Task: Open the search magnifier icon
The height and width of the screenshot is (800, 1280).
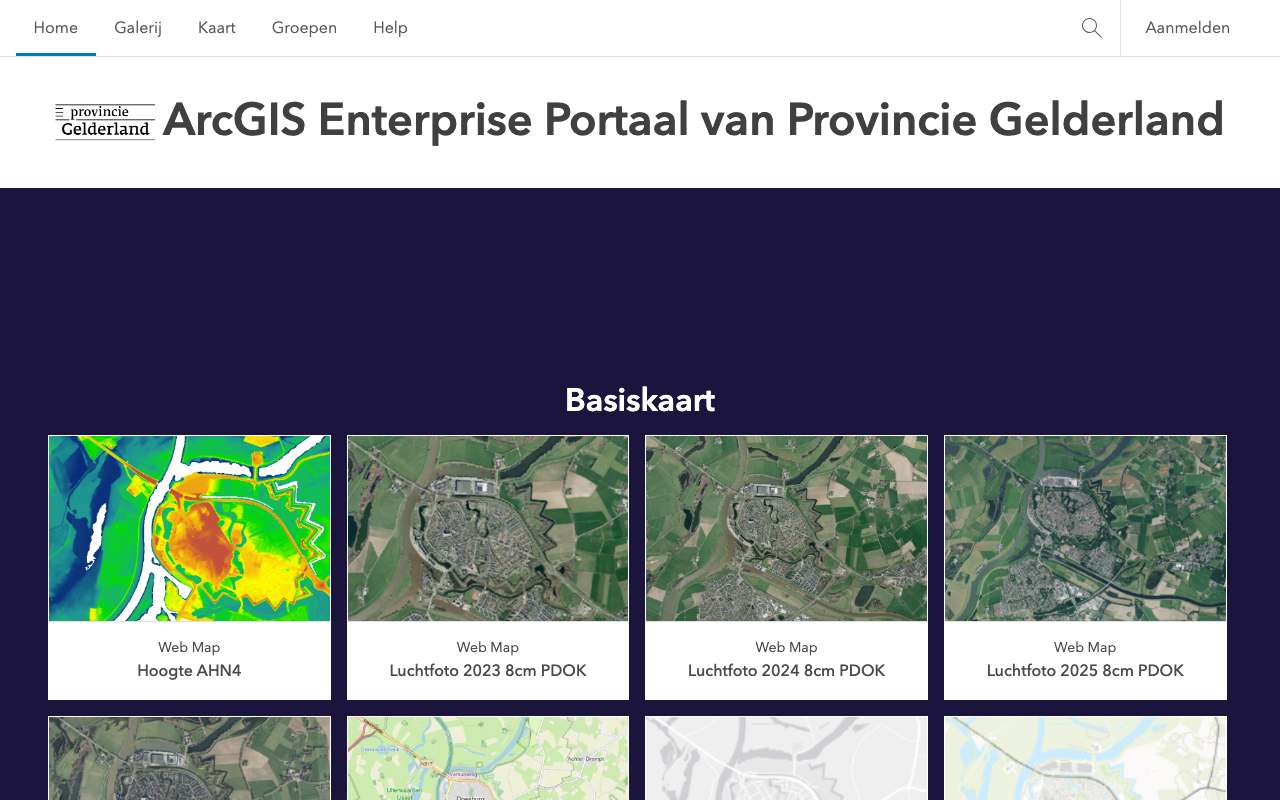Action: click(1092, 28)
